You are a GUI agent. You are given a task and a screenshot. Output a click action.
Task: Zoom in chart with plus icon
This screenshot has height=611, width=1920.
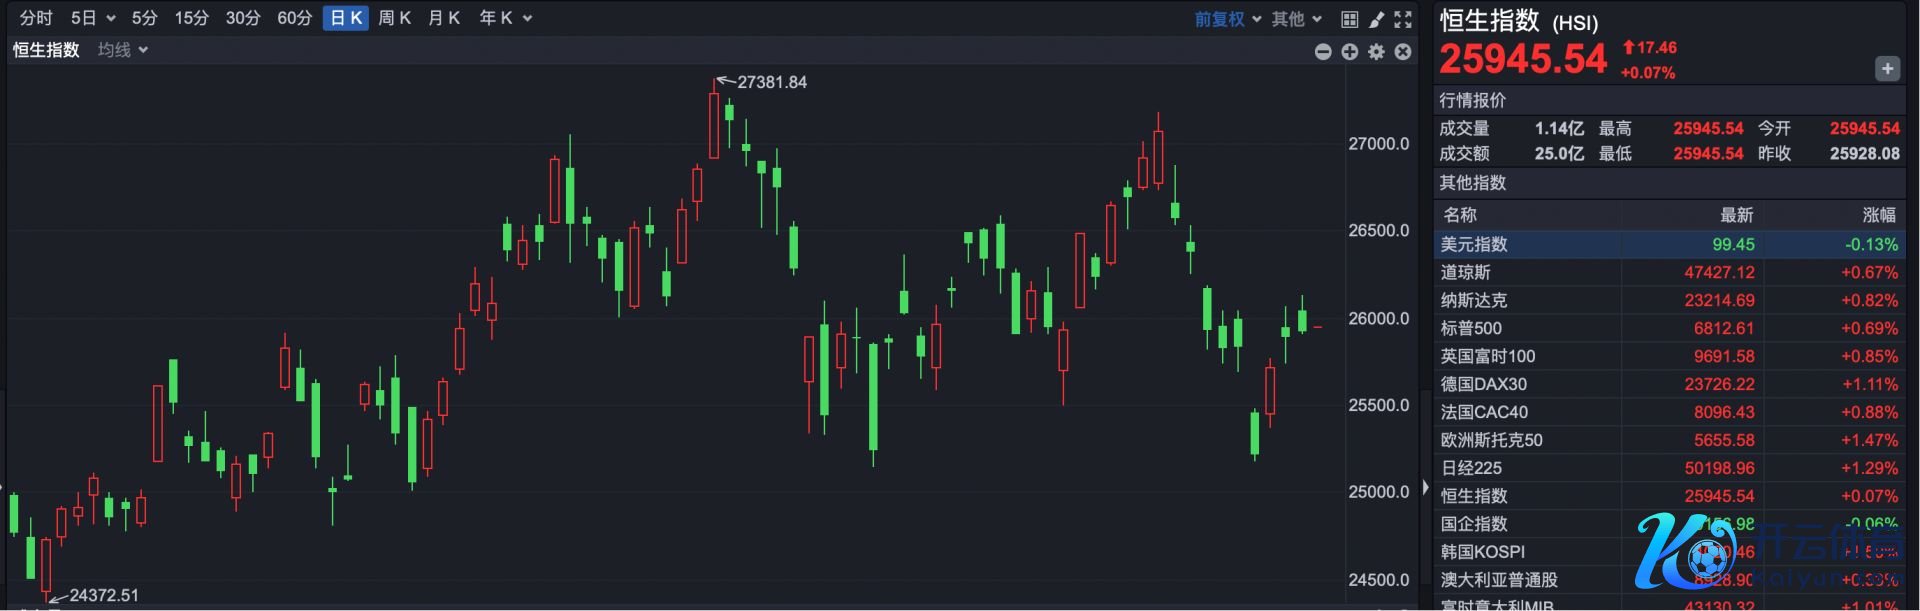[x=1350, y=52]
